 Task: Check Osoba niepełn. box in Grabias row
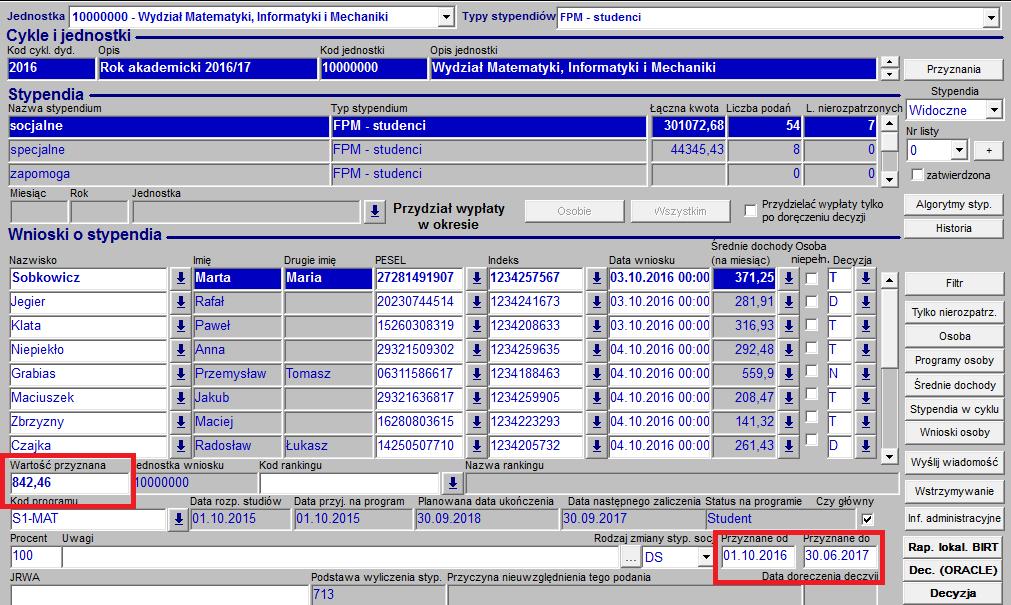coord(811,372)
